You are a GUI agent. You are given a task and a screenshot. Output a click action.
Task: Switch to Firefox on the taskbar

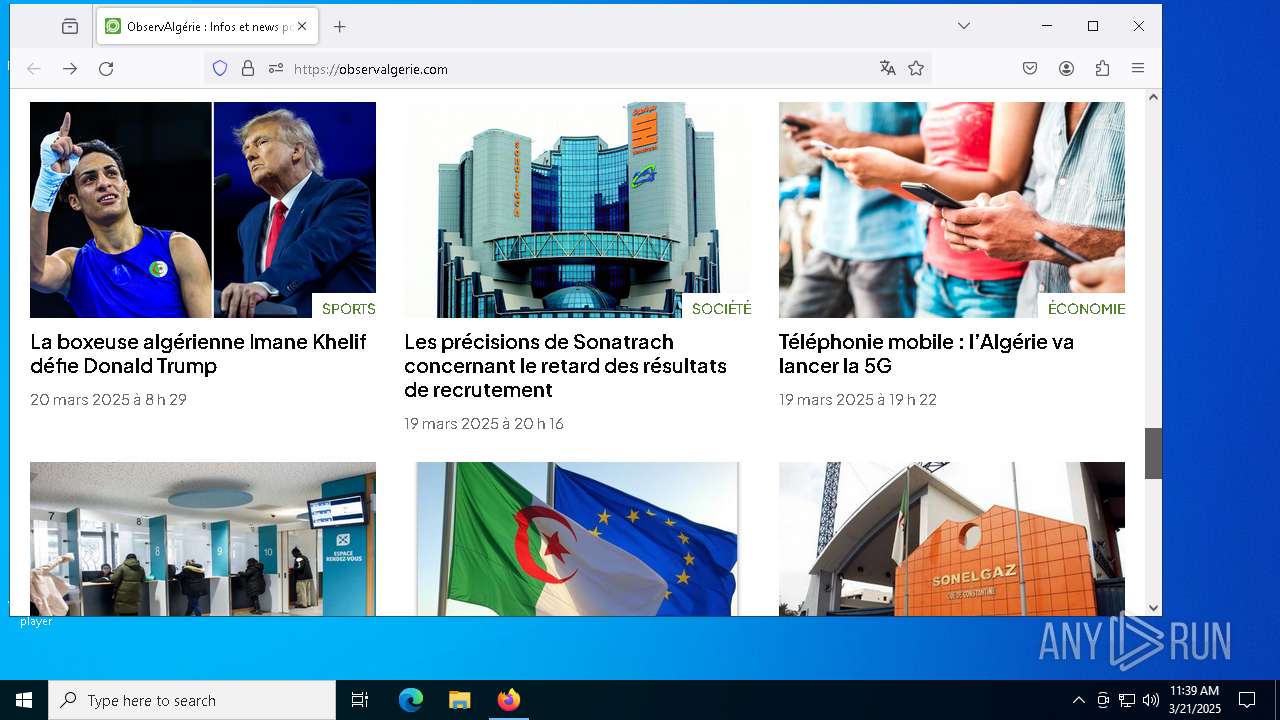click(x=509, y=700)
